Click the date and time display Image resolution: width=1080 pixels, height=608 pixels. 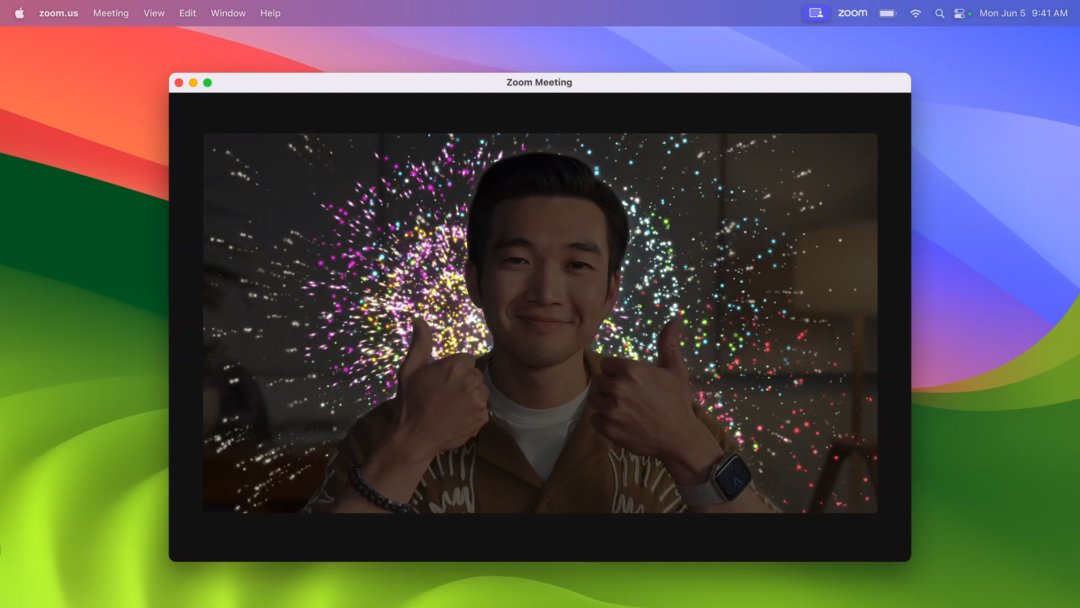point(1023,13)
